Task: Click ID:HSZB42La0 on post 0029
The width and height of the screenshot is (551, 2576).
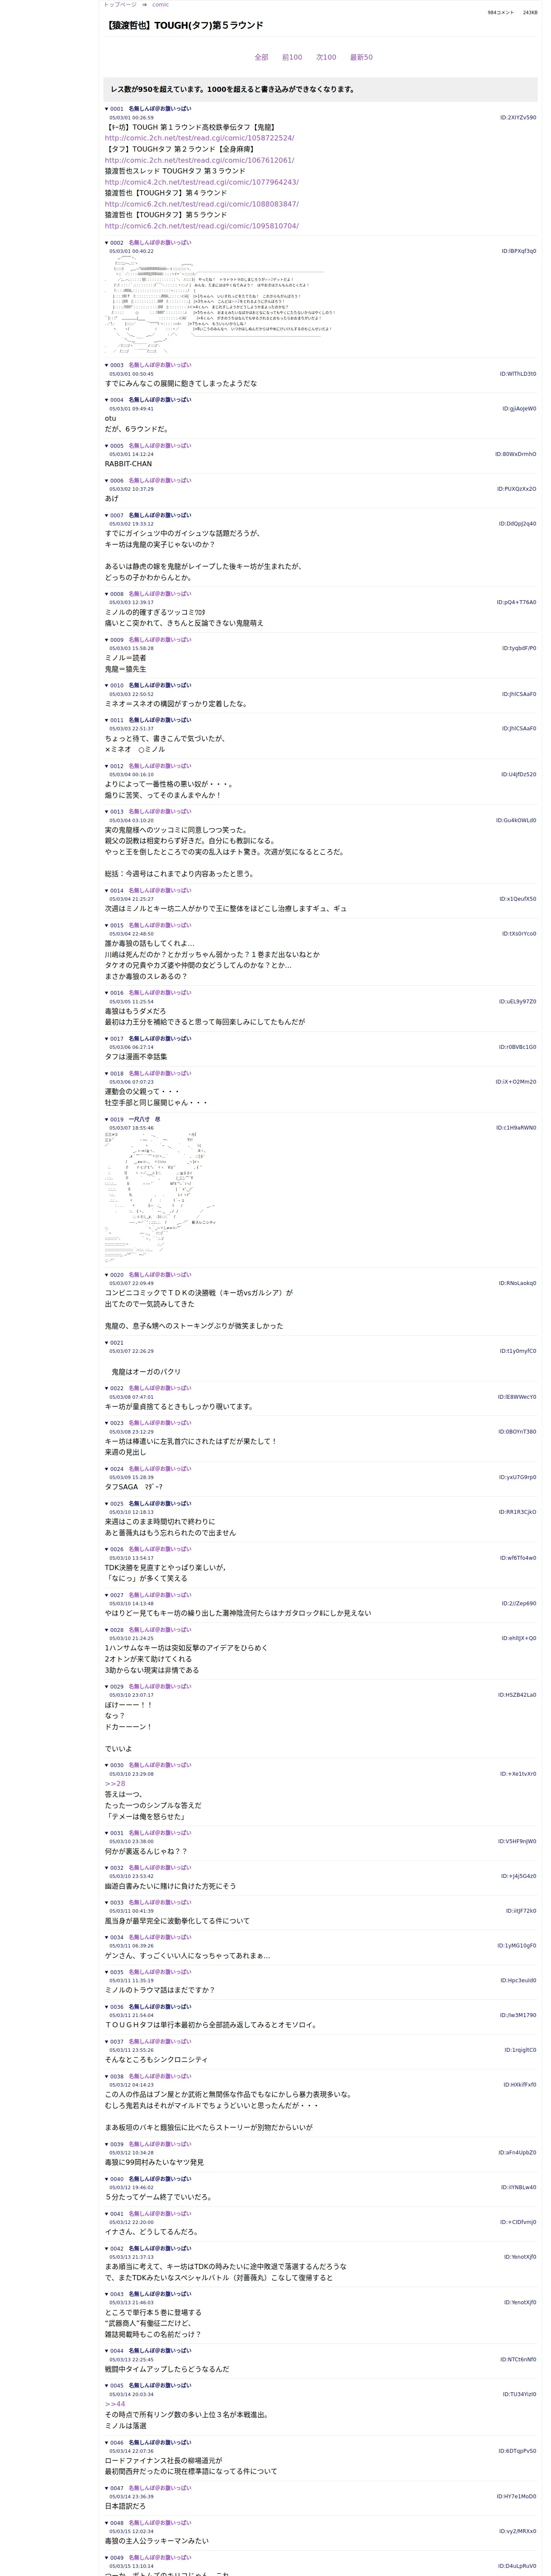Action: [518, 1695]
